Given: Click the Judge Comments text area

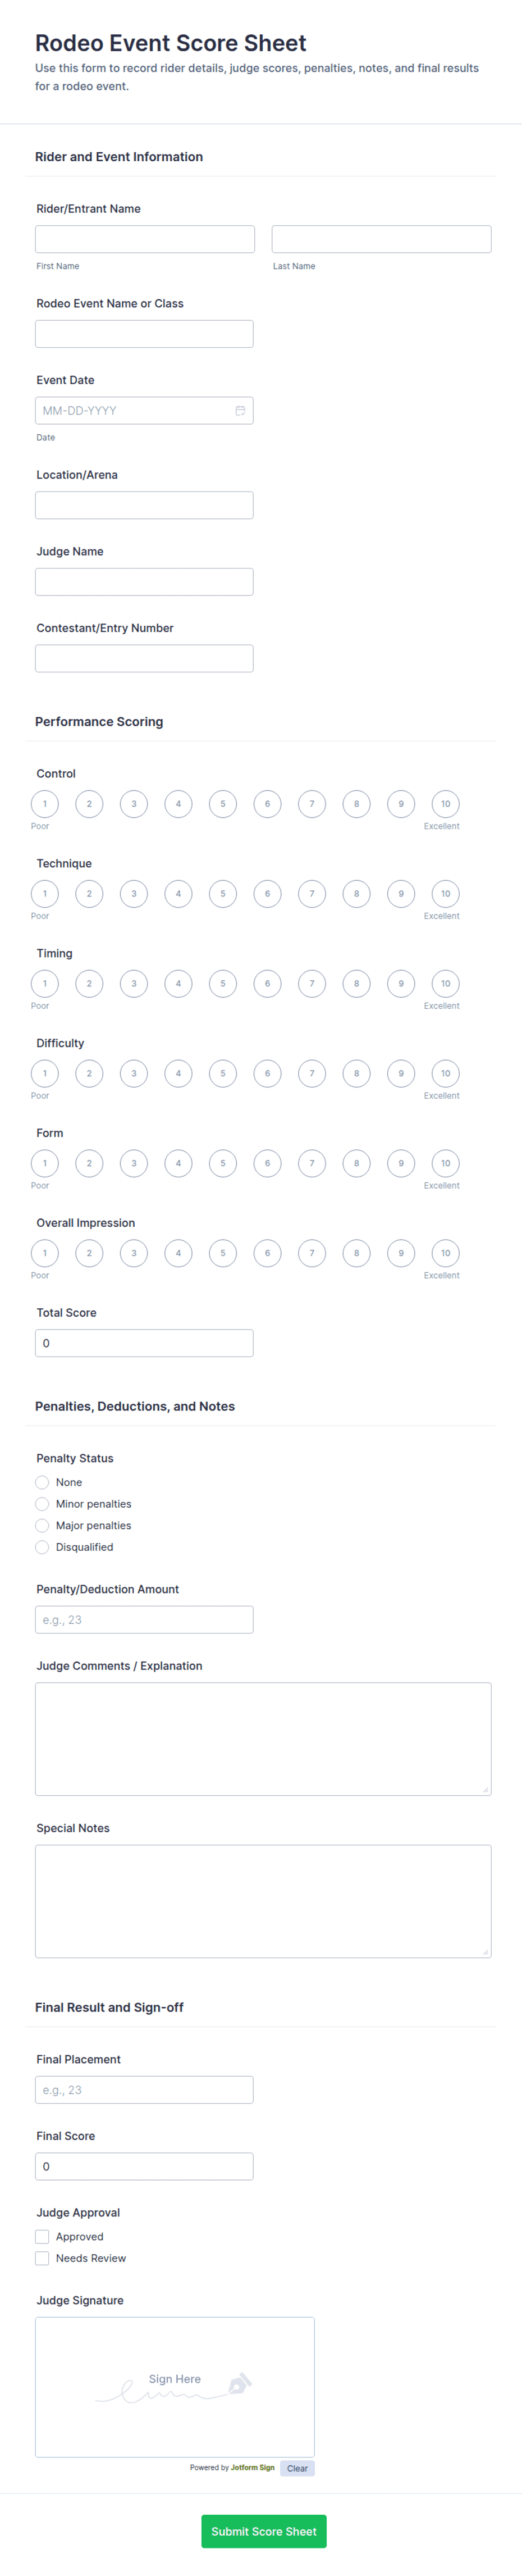Looking at the screenshot, I should (263, 1739).
